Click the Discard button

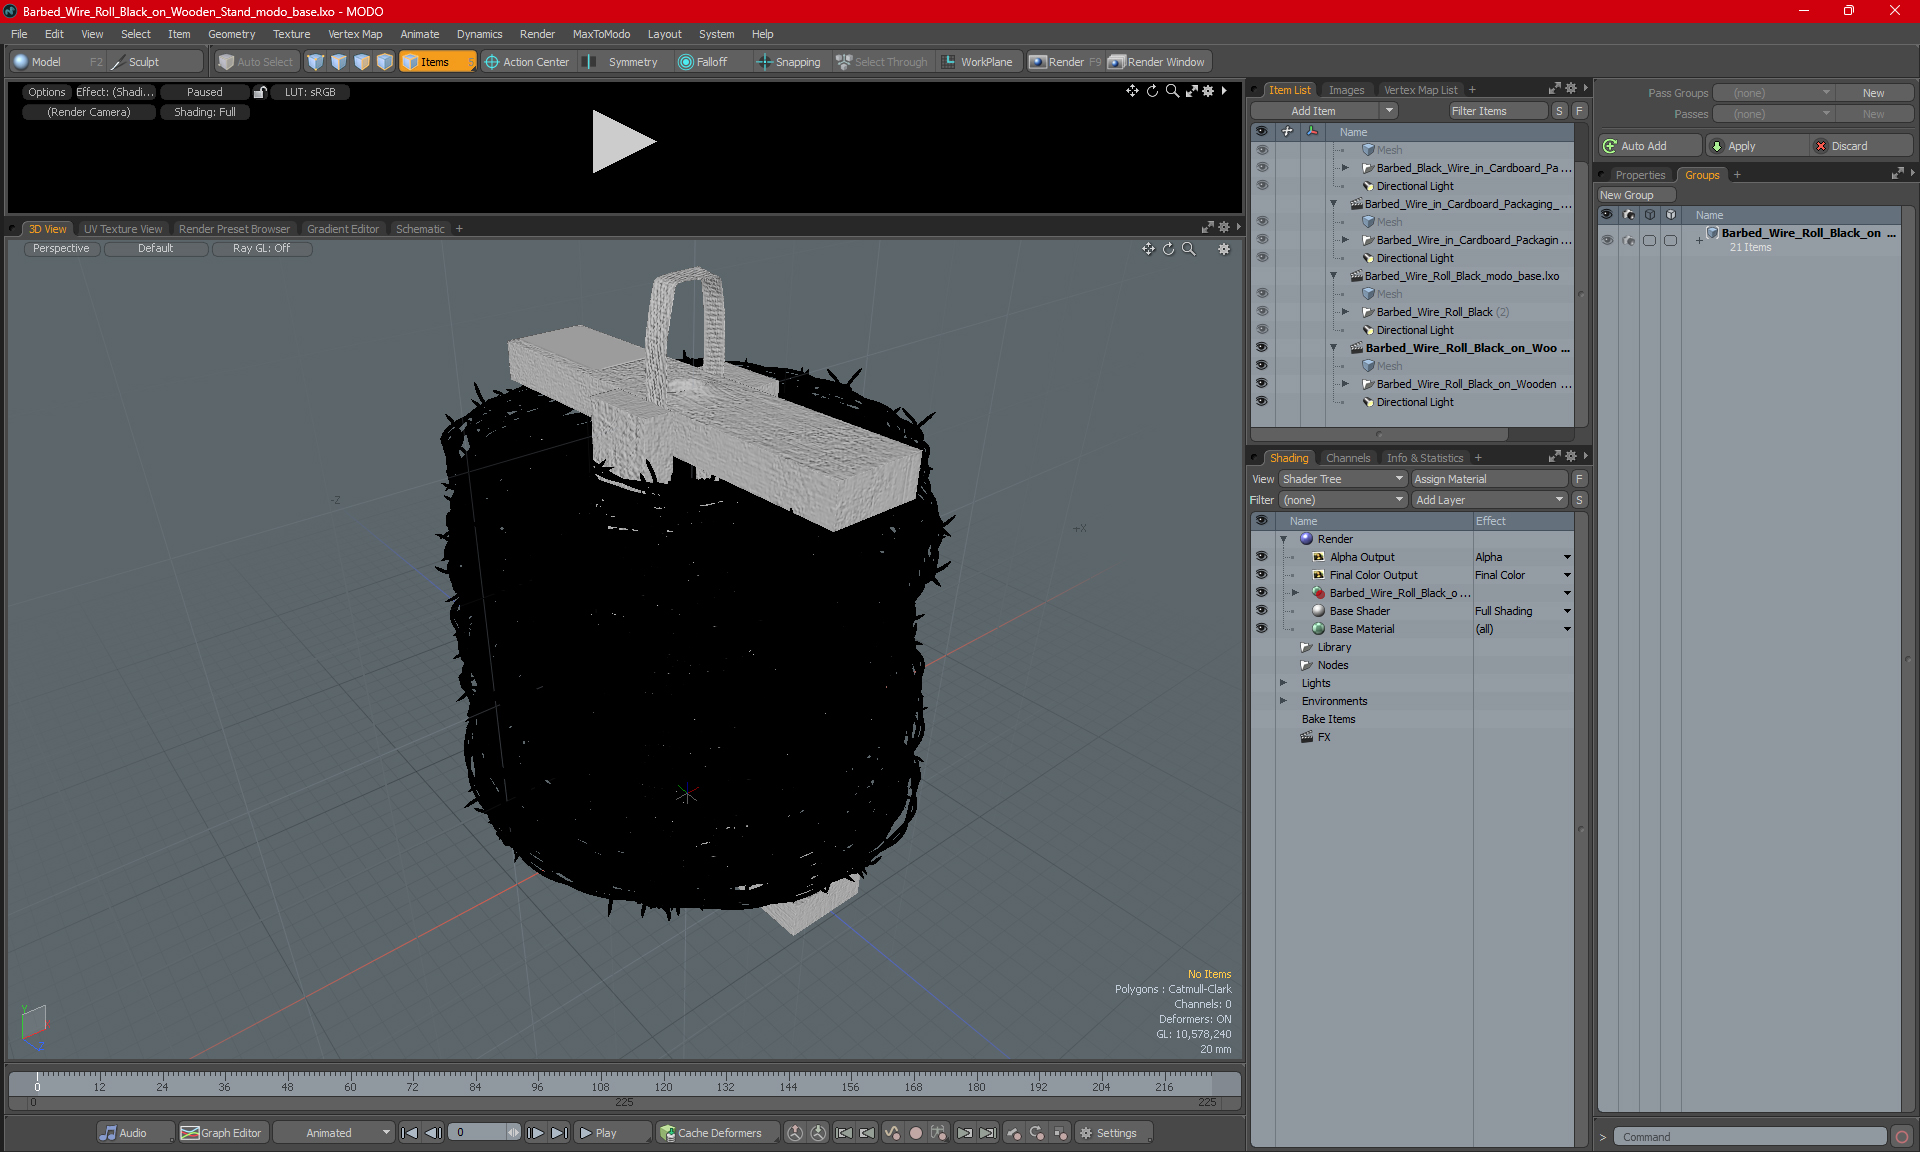(x=1862, y=146)
